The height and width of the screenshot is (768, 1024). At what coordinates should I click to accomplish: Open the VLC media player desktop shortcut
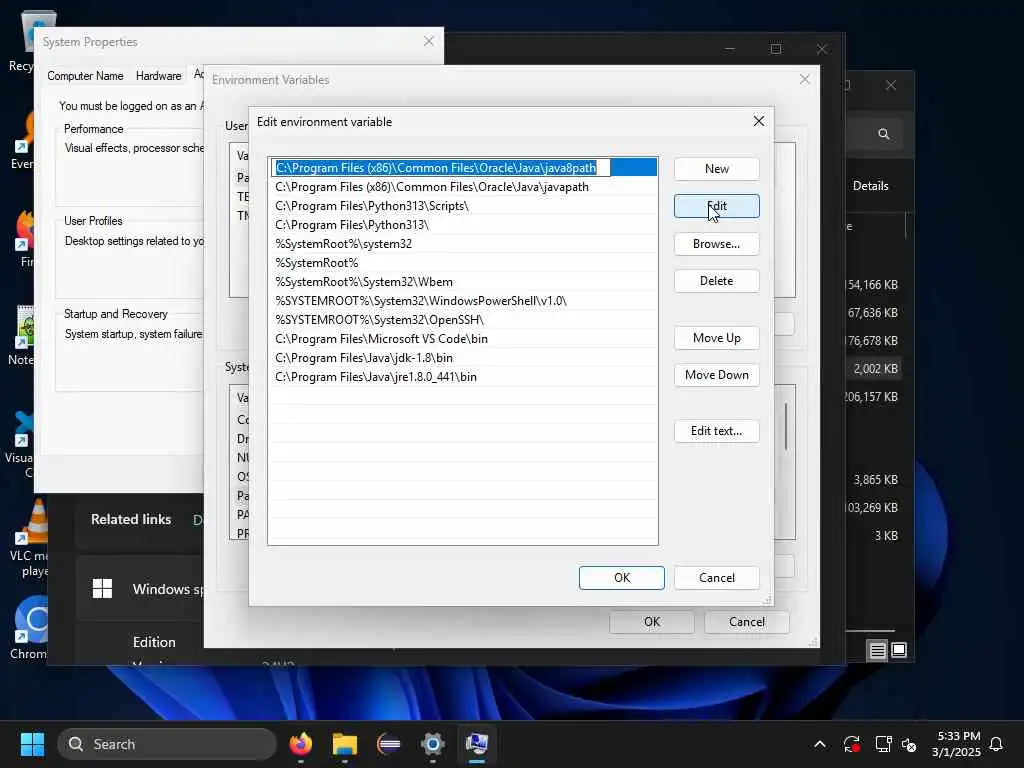[x=29, y=539]
